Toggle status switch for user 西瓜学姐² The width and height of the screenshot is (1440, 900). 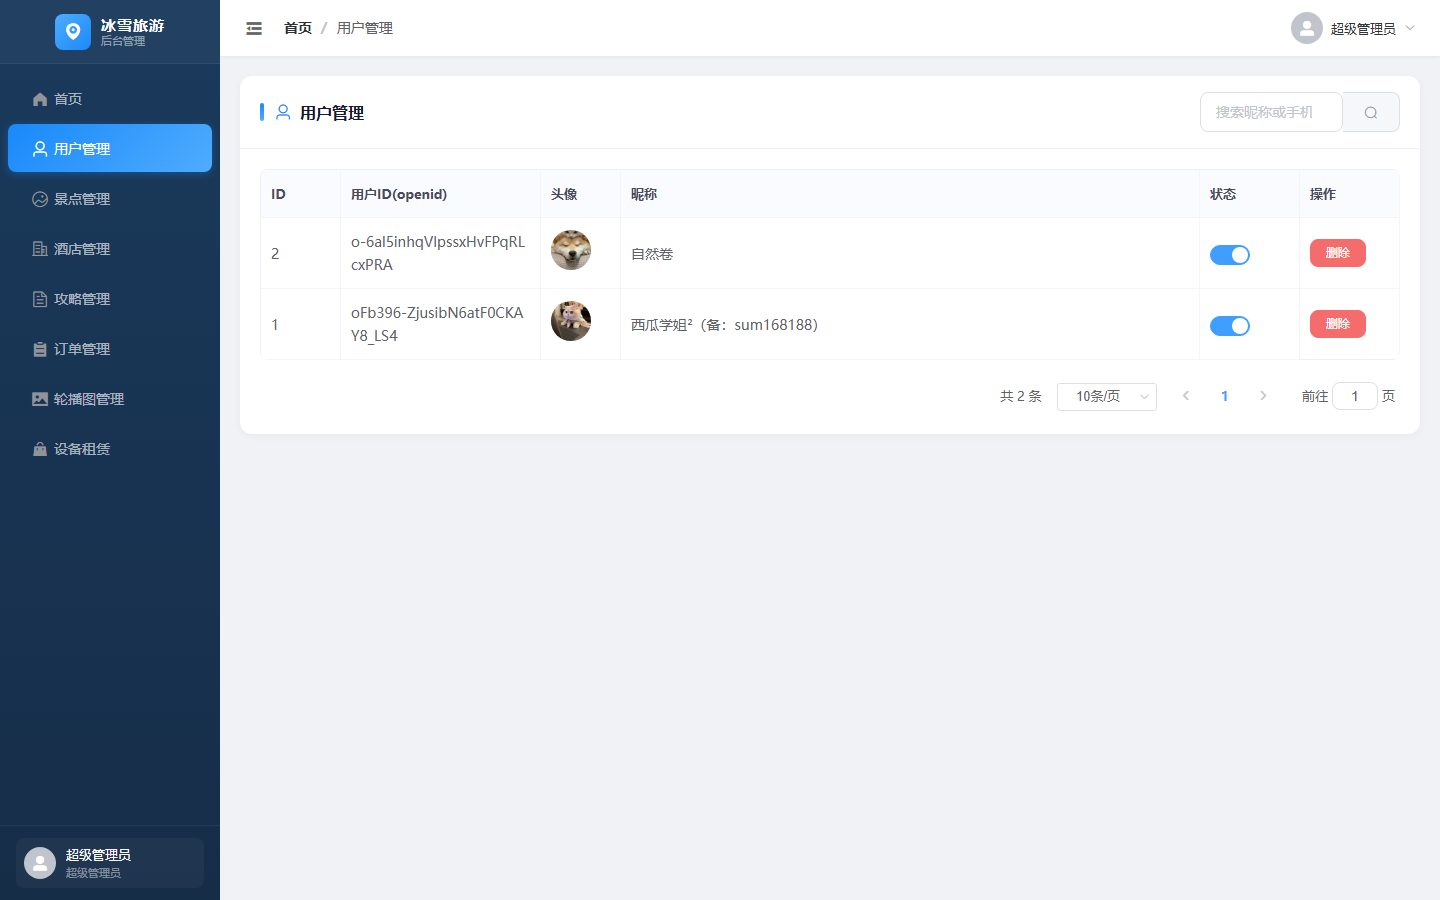[x=1230, y=326]
